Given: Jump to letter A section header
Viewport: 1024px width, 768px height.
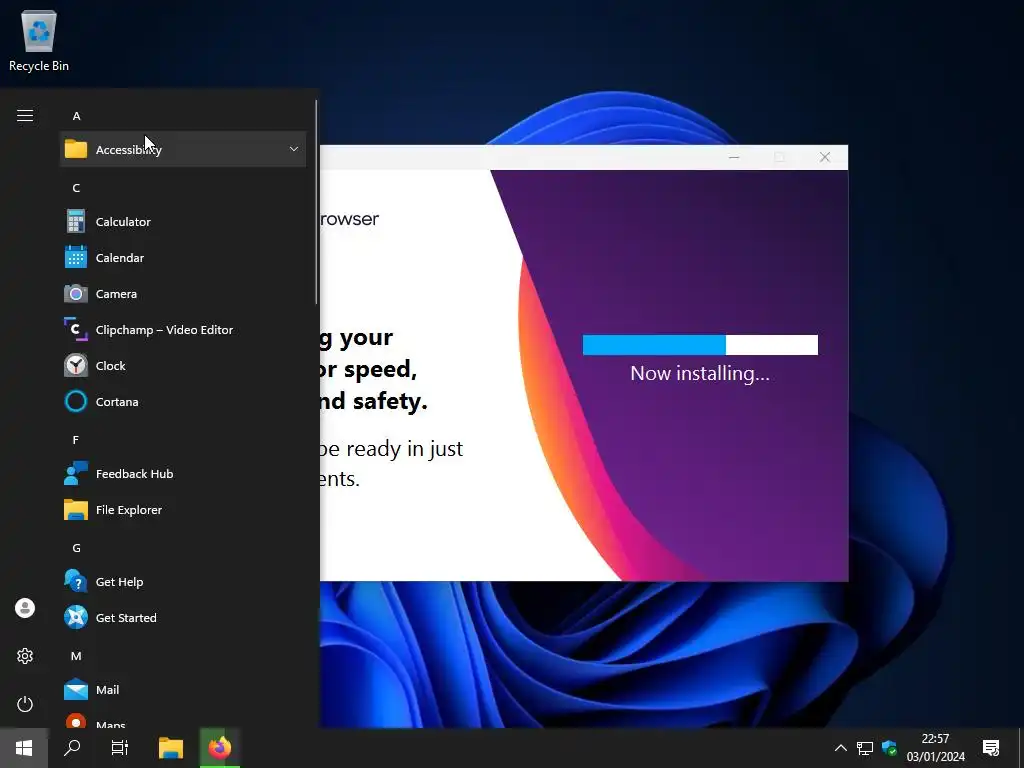Looking at the screenshot, I should point(76,116).
